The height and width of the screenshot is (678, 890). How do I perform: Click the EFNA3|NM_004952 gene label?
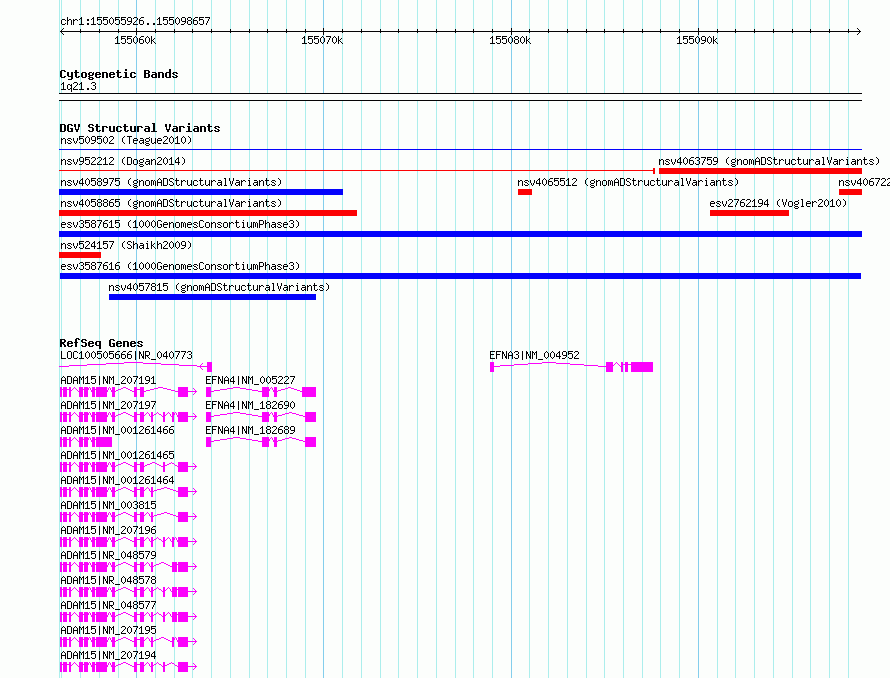coord(534,355)
